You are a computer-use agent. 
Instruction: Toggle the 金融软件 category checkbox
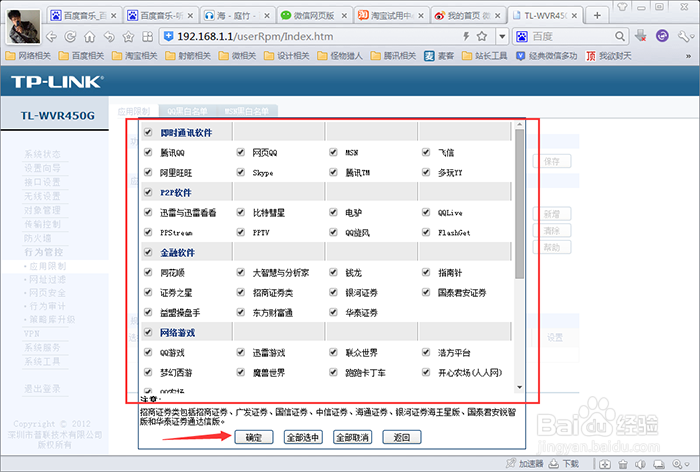148,252
